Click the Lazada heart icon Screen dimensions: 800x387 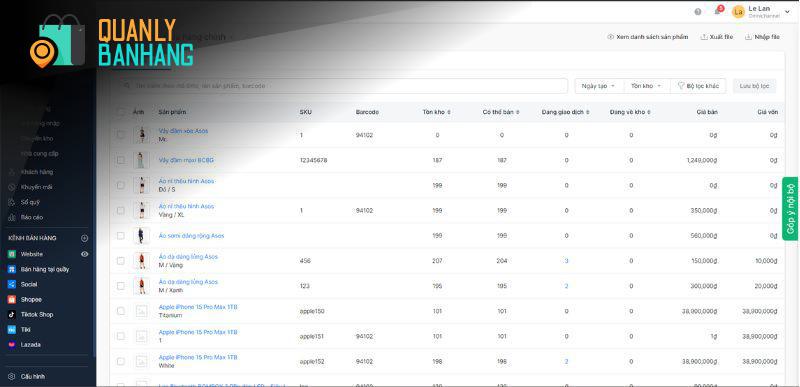(12, 345)
